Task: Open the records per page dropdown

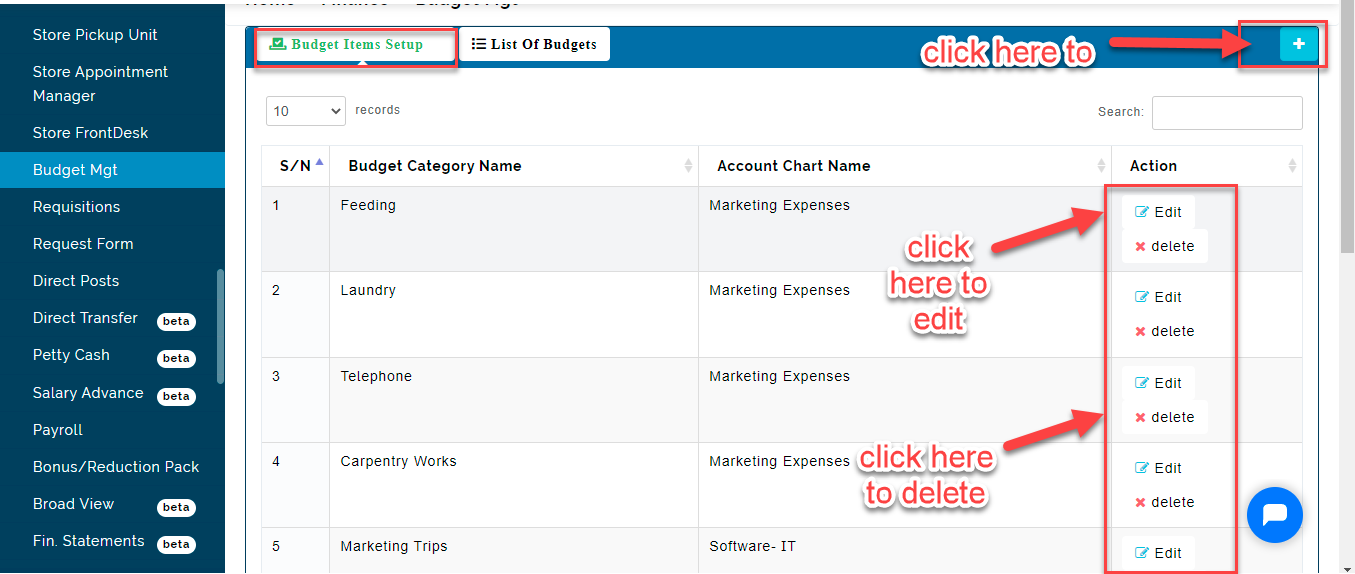Action: [306, 111]
